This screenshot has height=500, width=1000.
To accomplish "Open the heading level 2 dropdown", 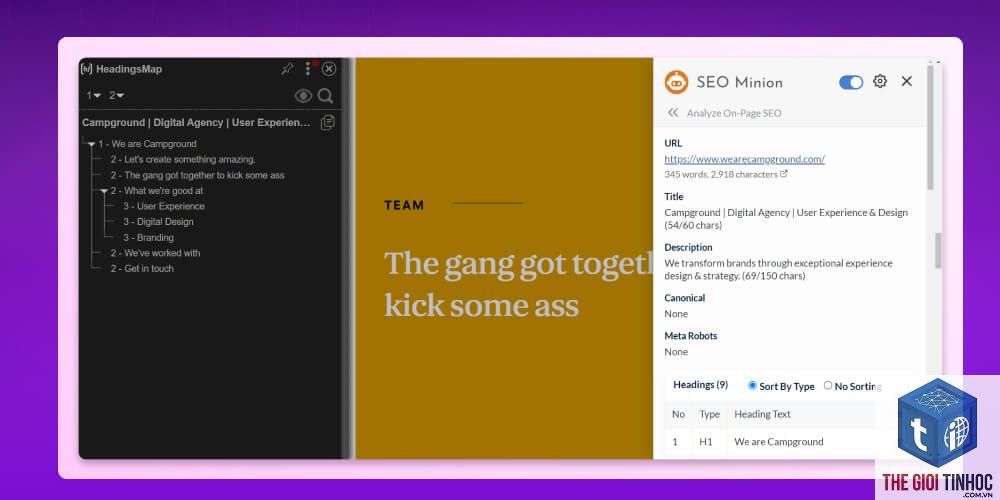I will pos(116,96).
